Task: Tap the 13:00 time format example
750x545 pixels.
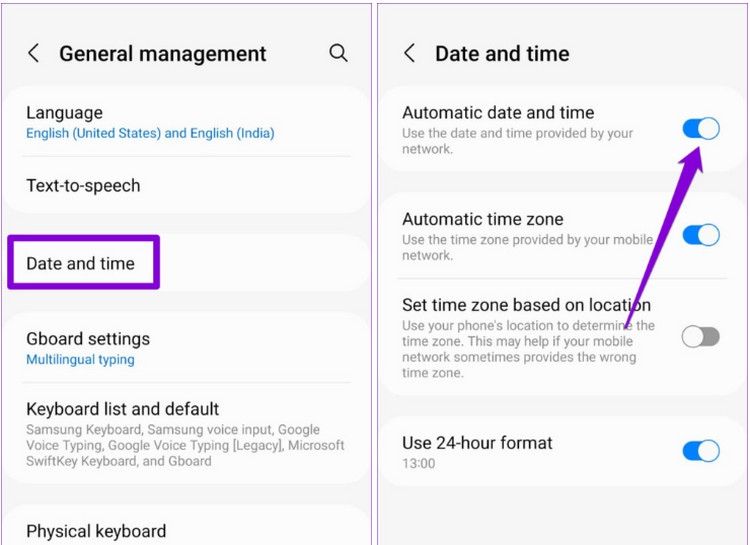Action: point(419,464)
